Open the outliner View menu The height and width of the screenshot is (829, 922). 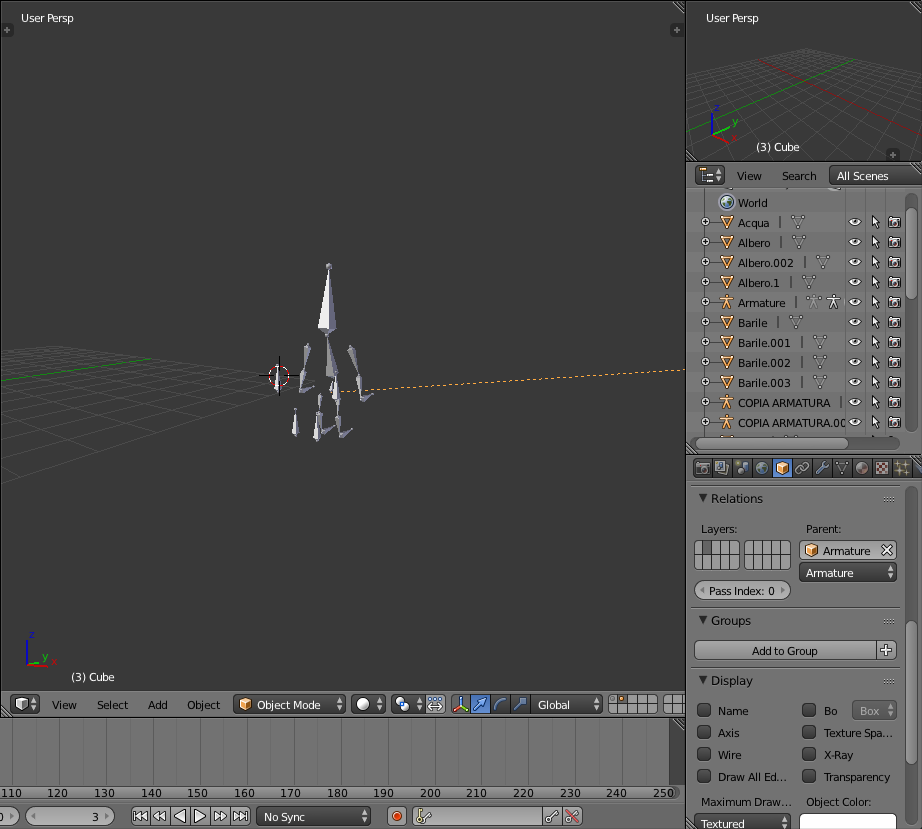(749, 176)
